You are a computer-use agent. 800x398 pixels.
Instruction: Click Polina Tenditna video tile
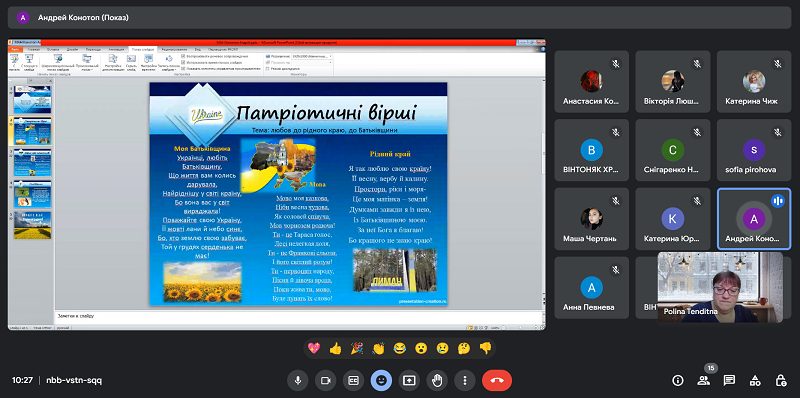(x=720, y=287)
